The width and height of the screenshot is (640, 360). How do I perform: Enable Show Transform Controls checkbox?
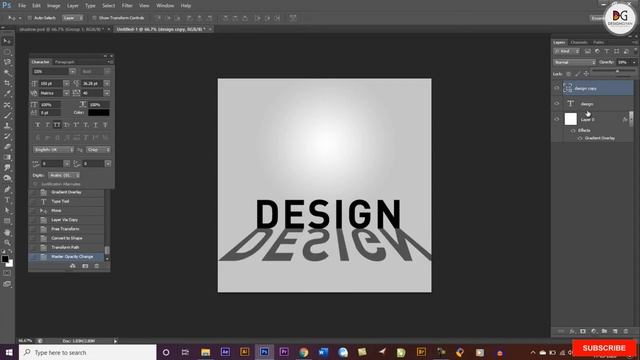(94, 18)
